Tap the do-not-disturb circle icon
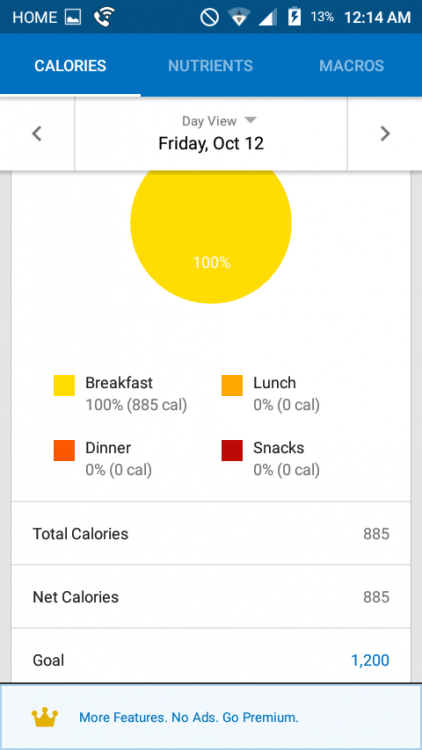422x750 pixels. (x=210, y=18)
